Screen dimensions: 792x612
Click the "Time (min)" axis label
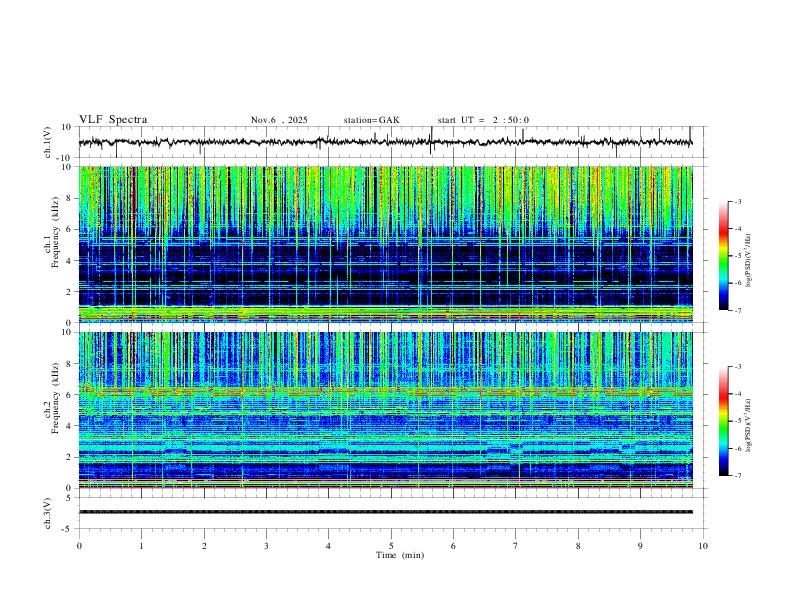tap(400, 555)
